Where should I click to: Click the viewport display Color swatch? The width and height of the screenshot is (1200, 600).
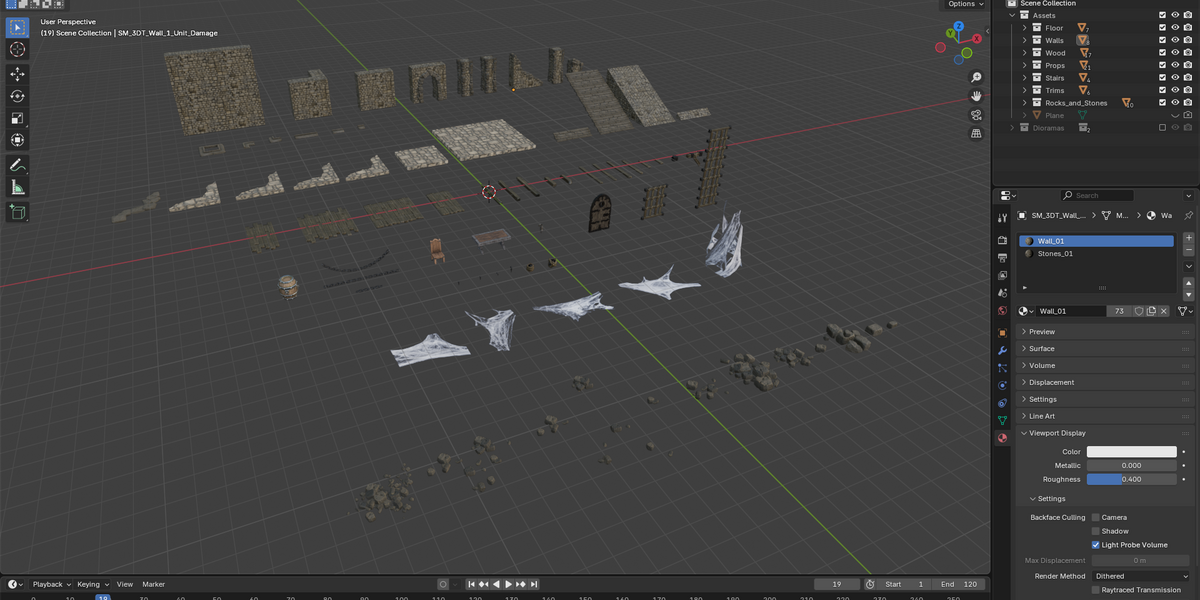tap(1132, 452)
